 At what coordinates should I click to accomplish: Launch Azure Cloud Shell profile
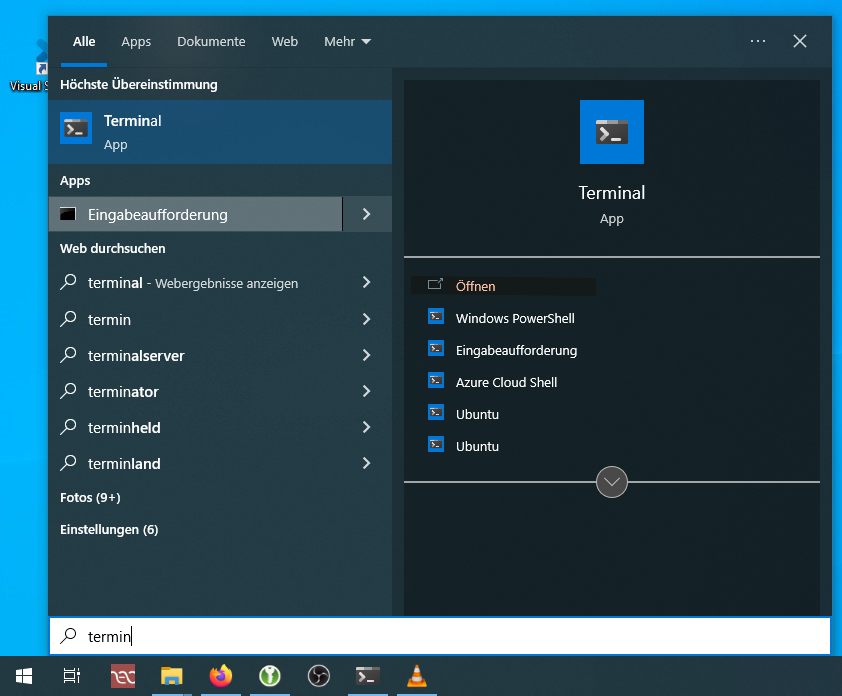coord(506,382)
